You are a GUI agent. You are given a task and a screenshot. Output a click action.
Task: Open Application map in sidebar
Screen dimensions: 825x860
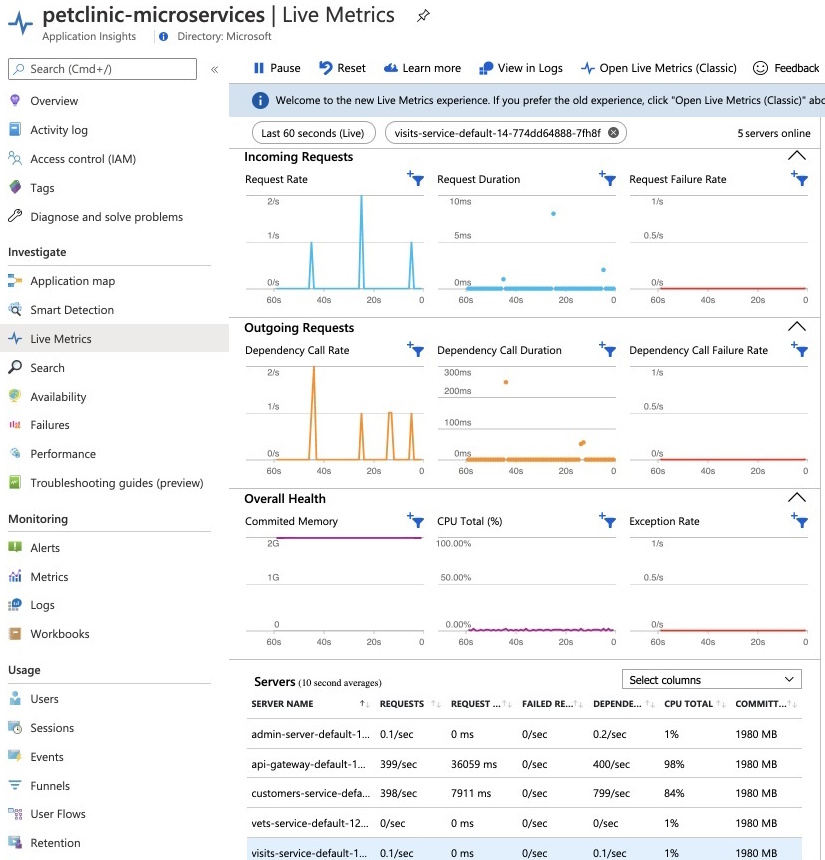72,281
